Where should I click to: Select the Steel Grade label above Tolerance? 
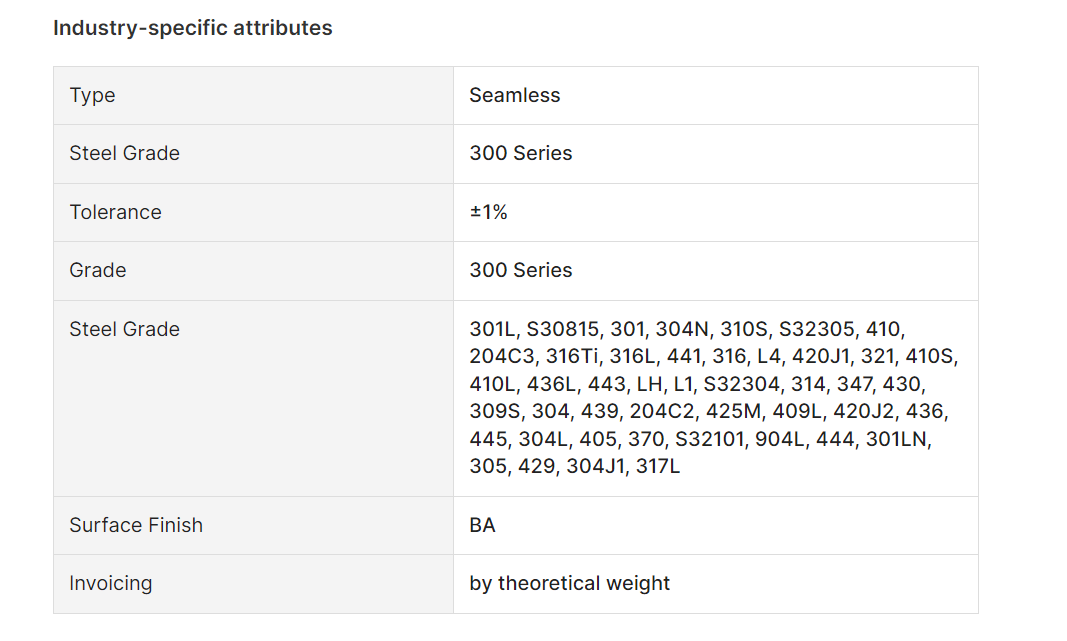click(x=124, y=153)
